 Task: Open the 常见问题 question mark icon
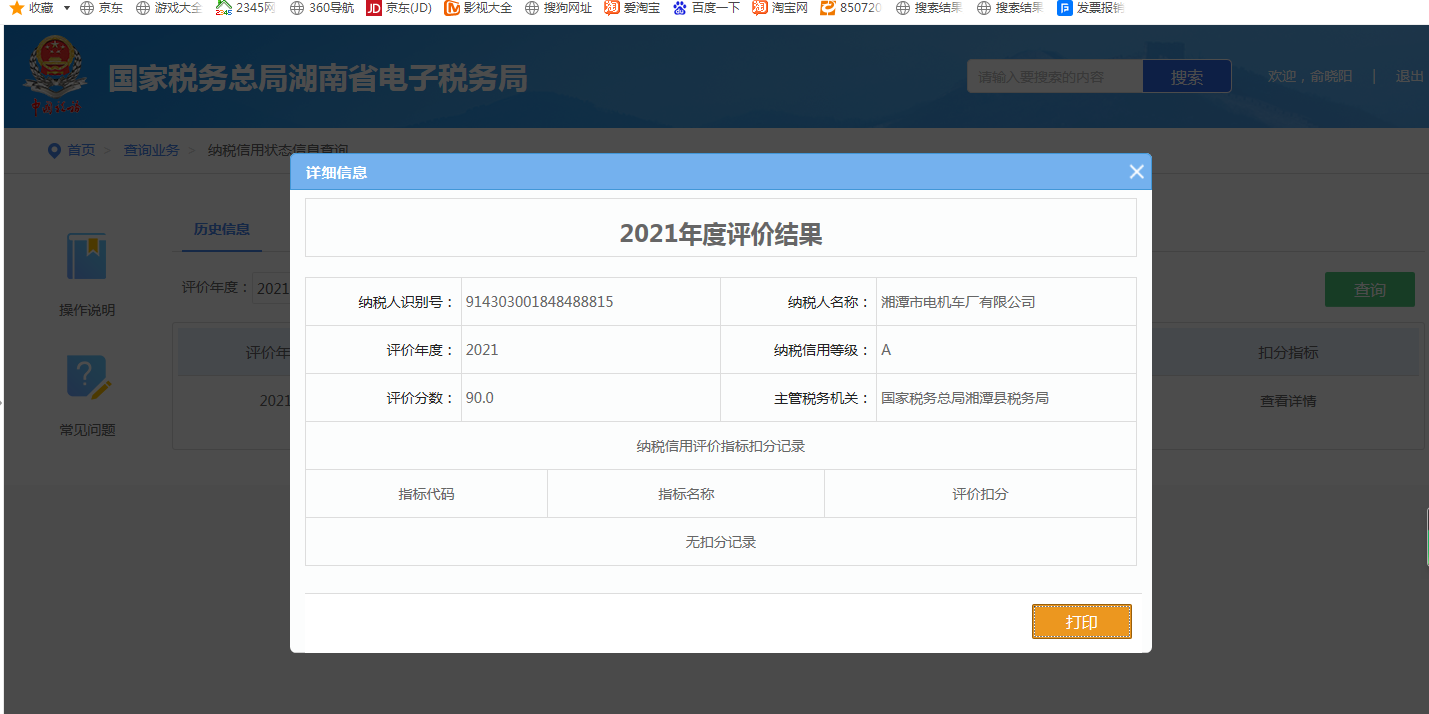tap(87, 378)
